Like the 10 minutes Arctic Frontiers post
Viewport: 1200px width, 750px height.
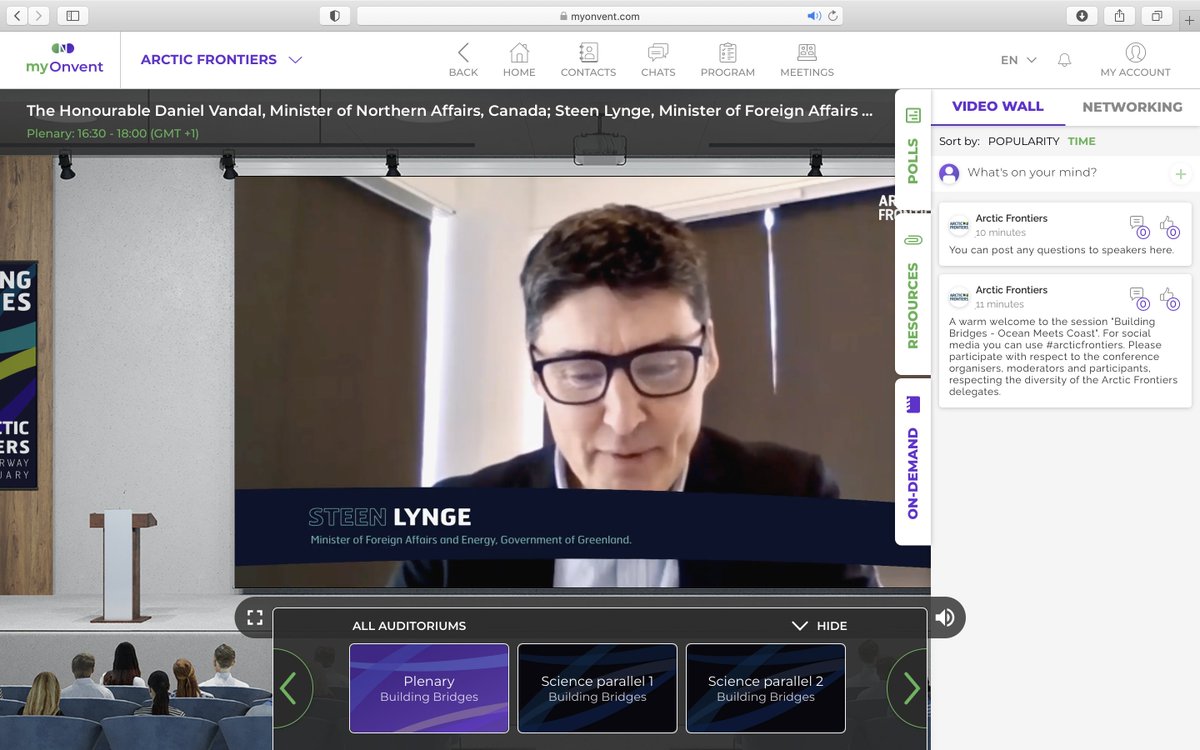tap(1169, 226)
